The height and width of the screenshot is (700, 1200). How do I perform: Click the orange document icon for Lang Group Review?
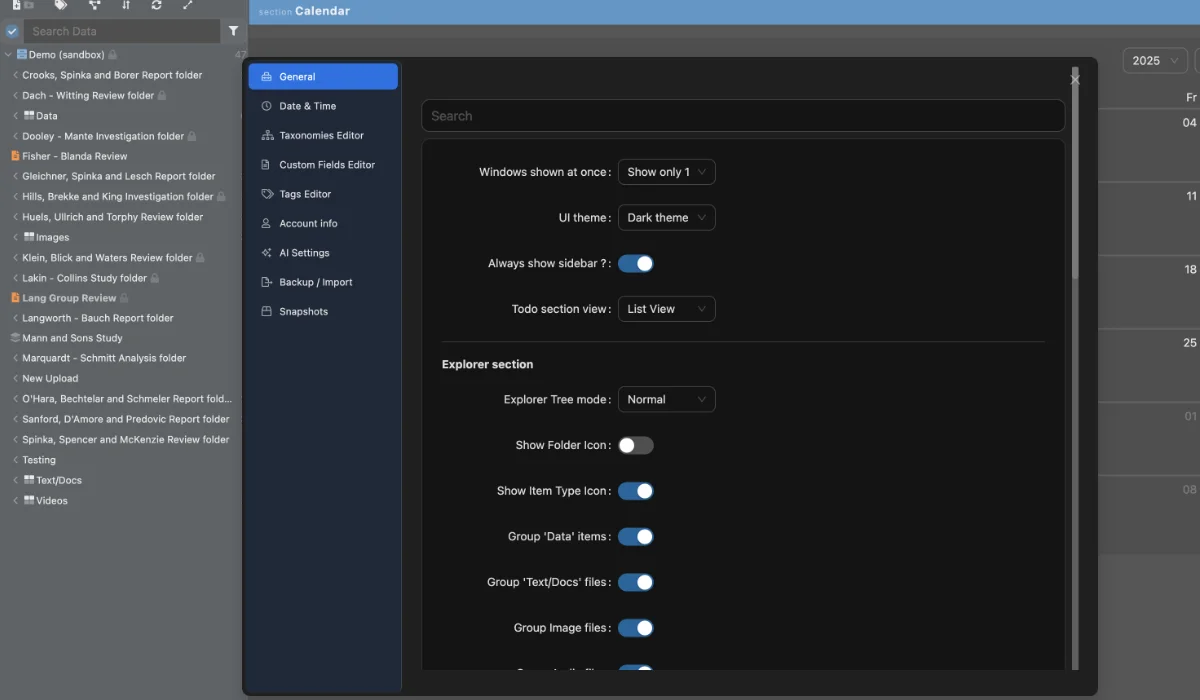tap(15, 298)
